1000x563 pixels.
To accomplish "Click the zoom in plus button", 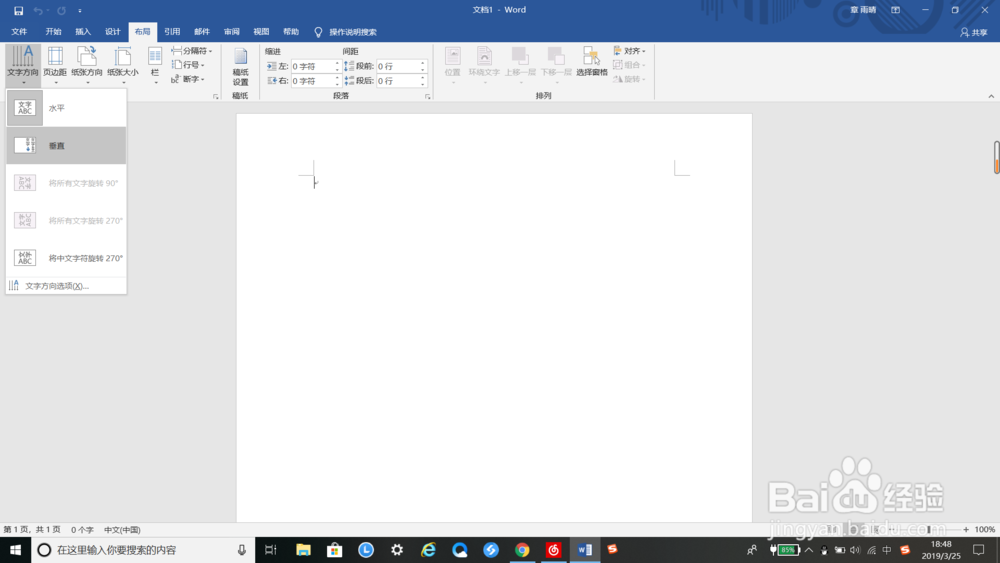I will (966, 530).
